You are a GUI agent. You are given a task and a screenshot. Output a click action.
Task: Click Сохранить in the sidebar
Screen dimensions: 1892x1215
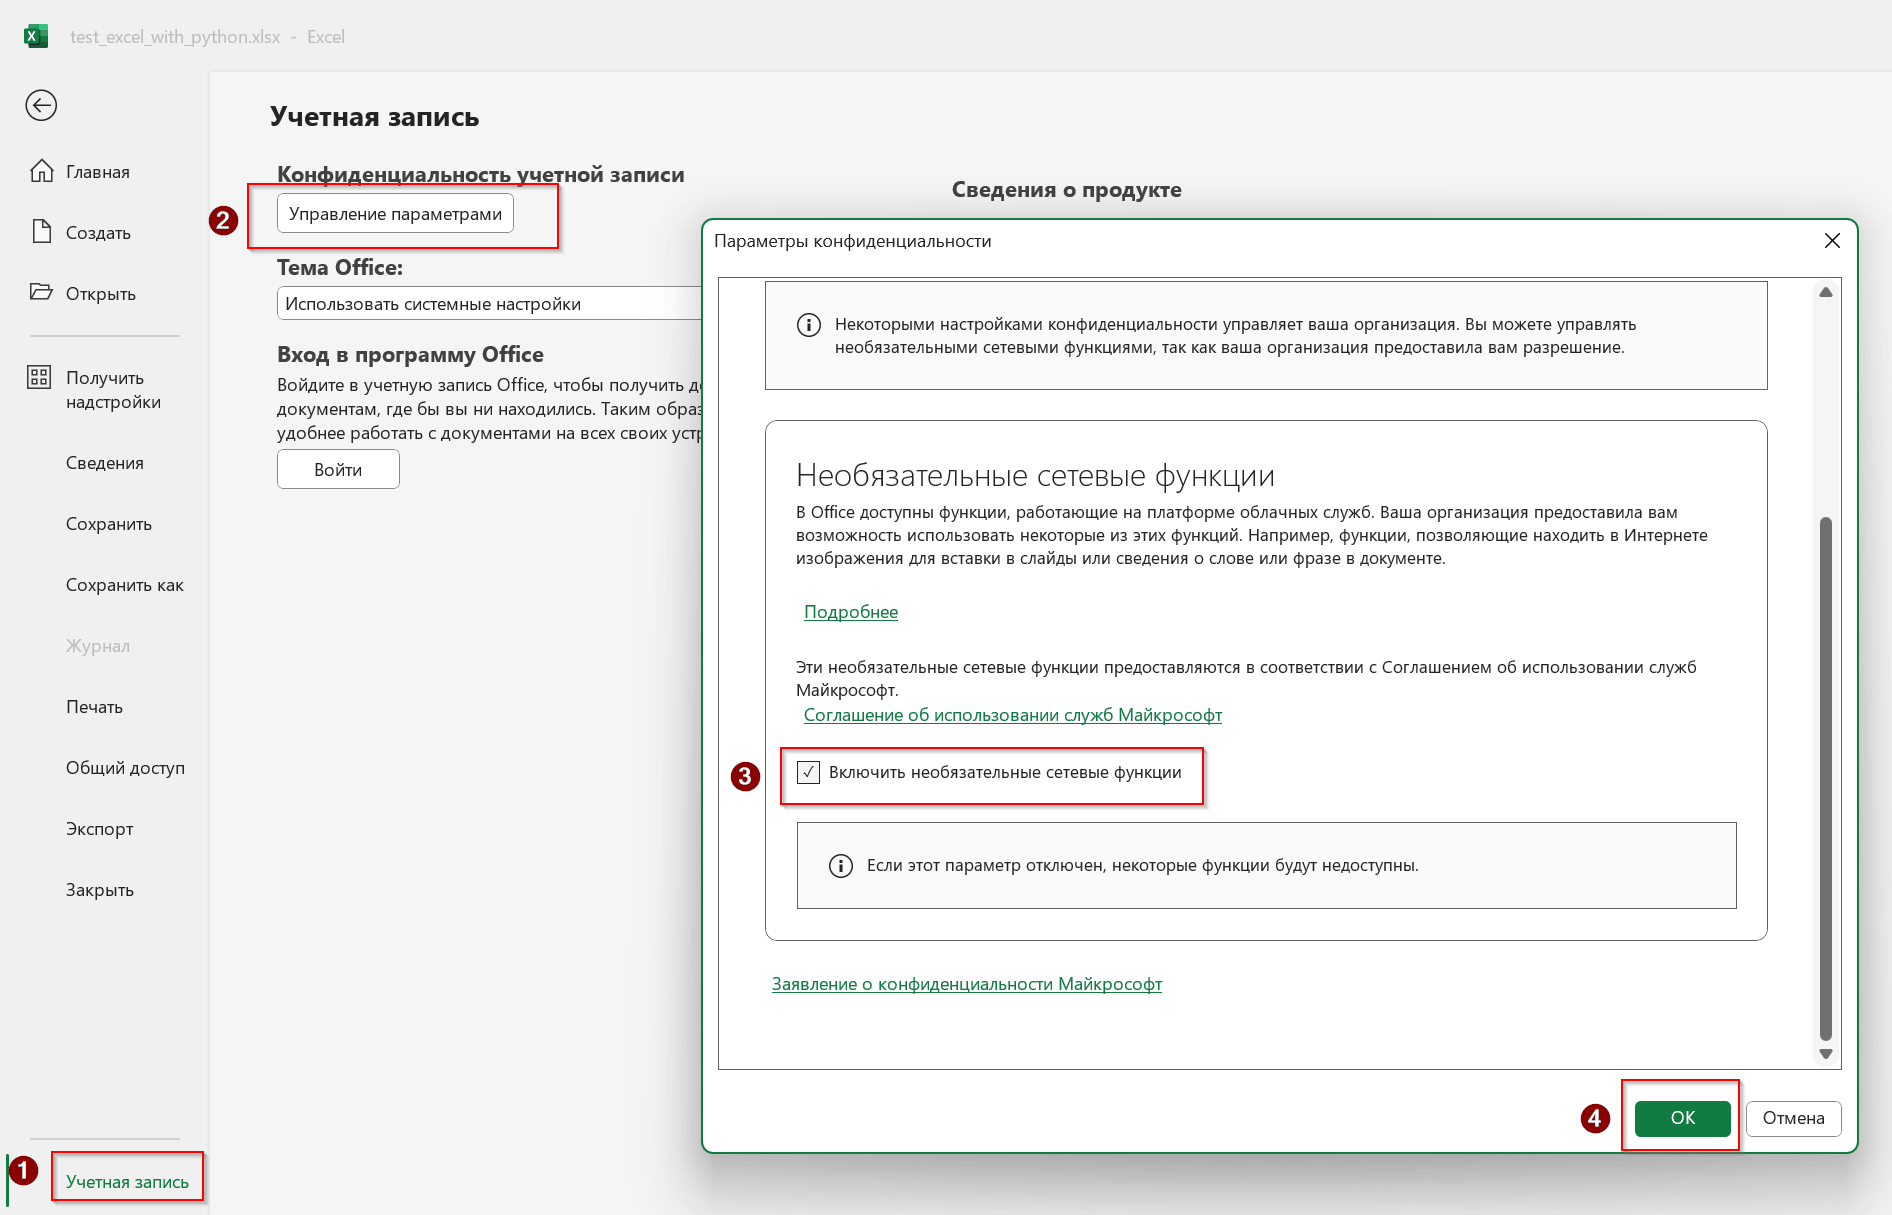pos(109,524)
